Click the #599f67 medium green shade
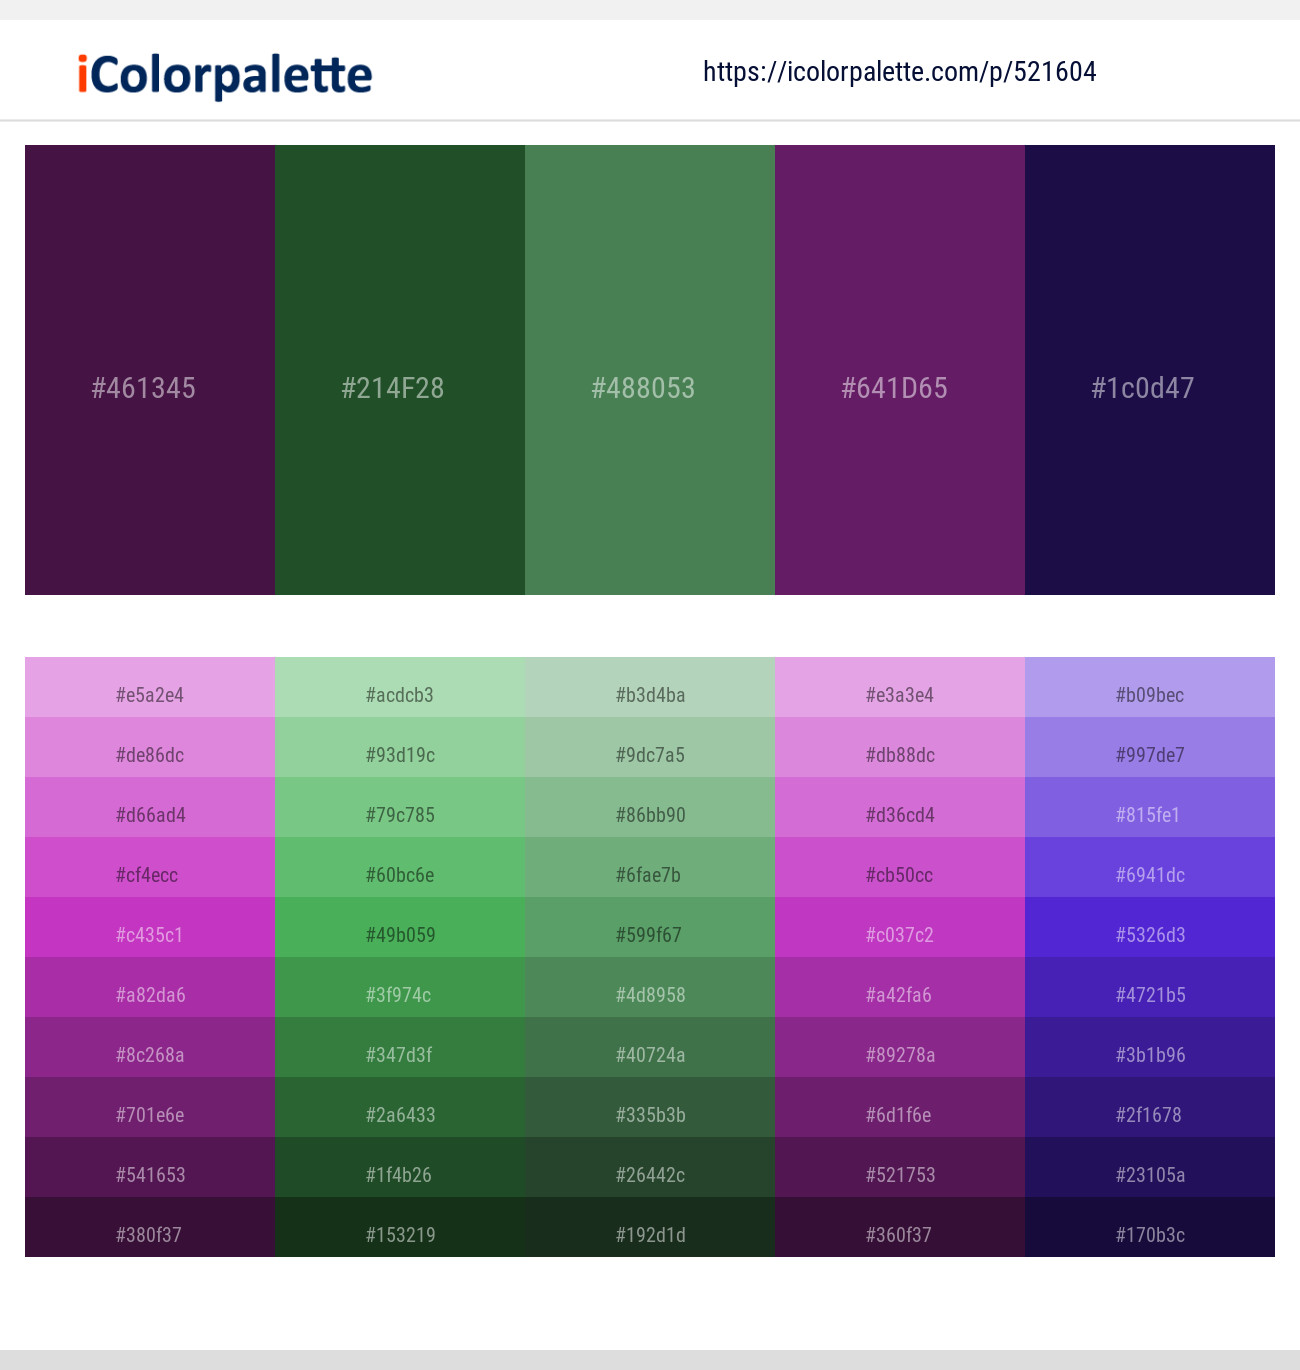Screen dimensions: 1300x1370 [x=650, y=927]
